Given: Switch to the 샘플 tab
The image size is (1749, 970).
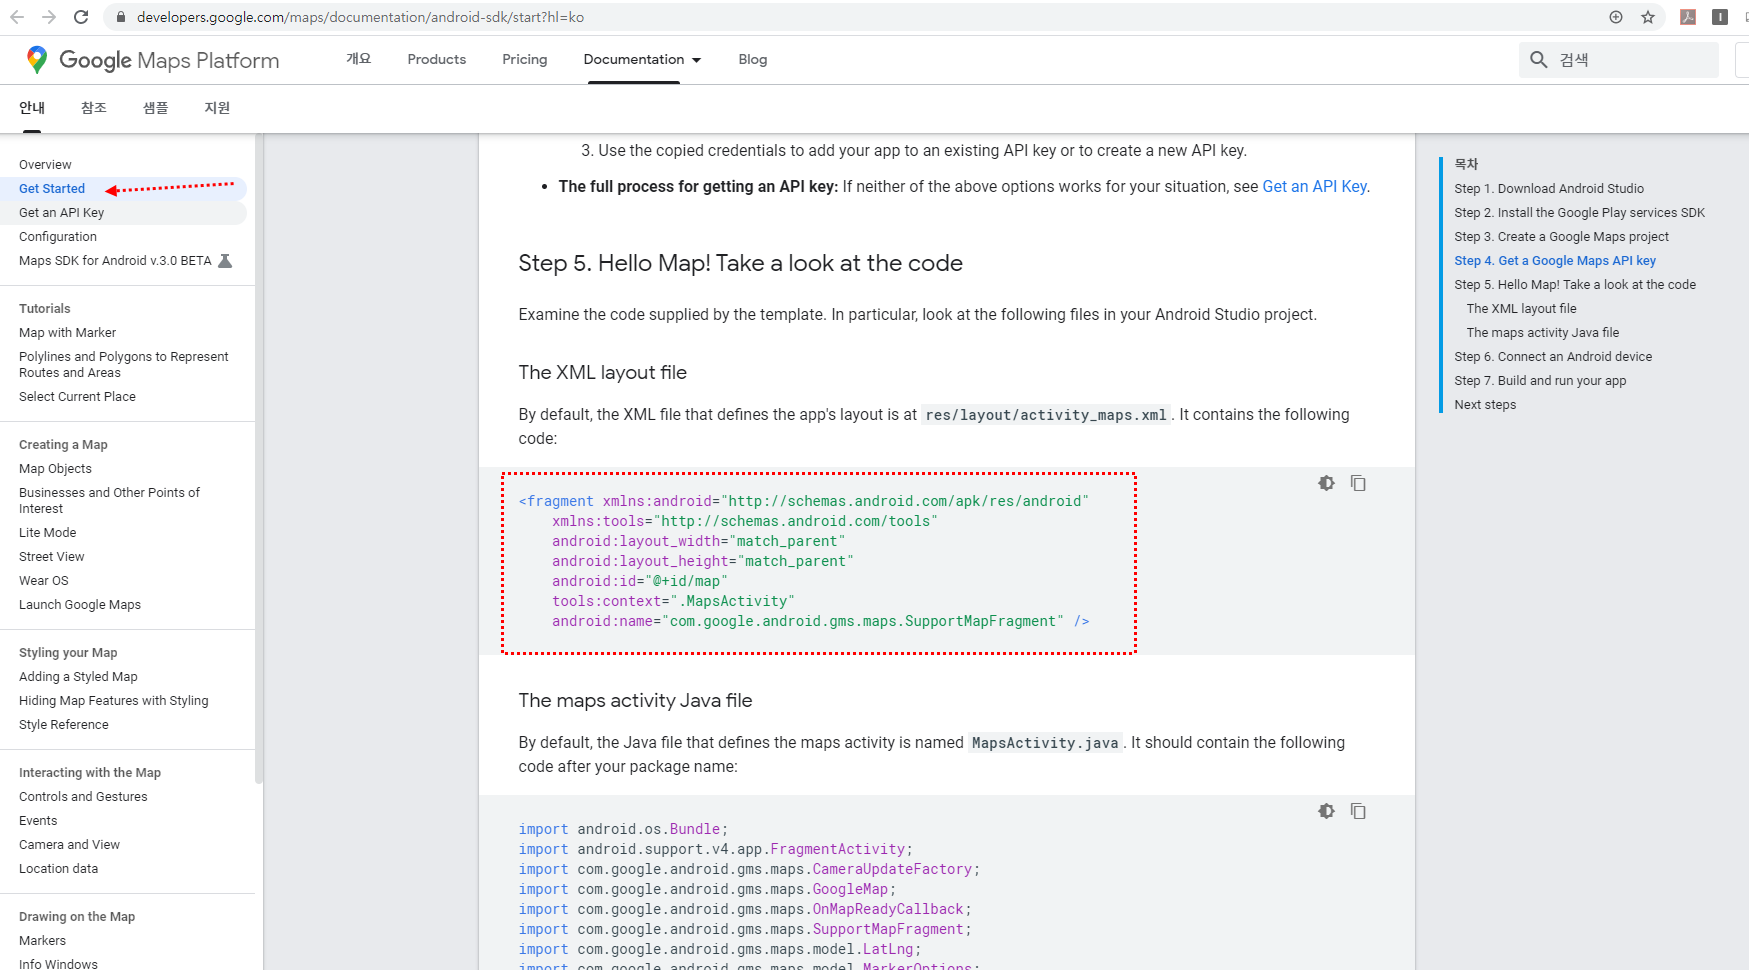Looking at the screenshot, I should (156, 108).
